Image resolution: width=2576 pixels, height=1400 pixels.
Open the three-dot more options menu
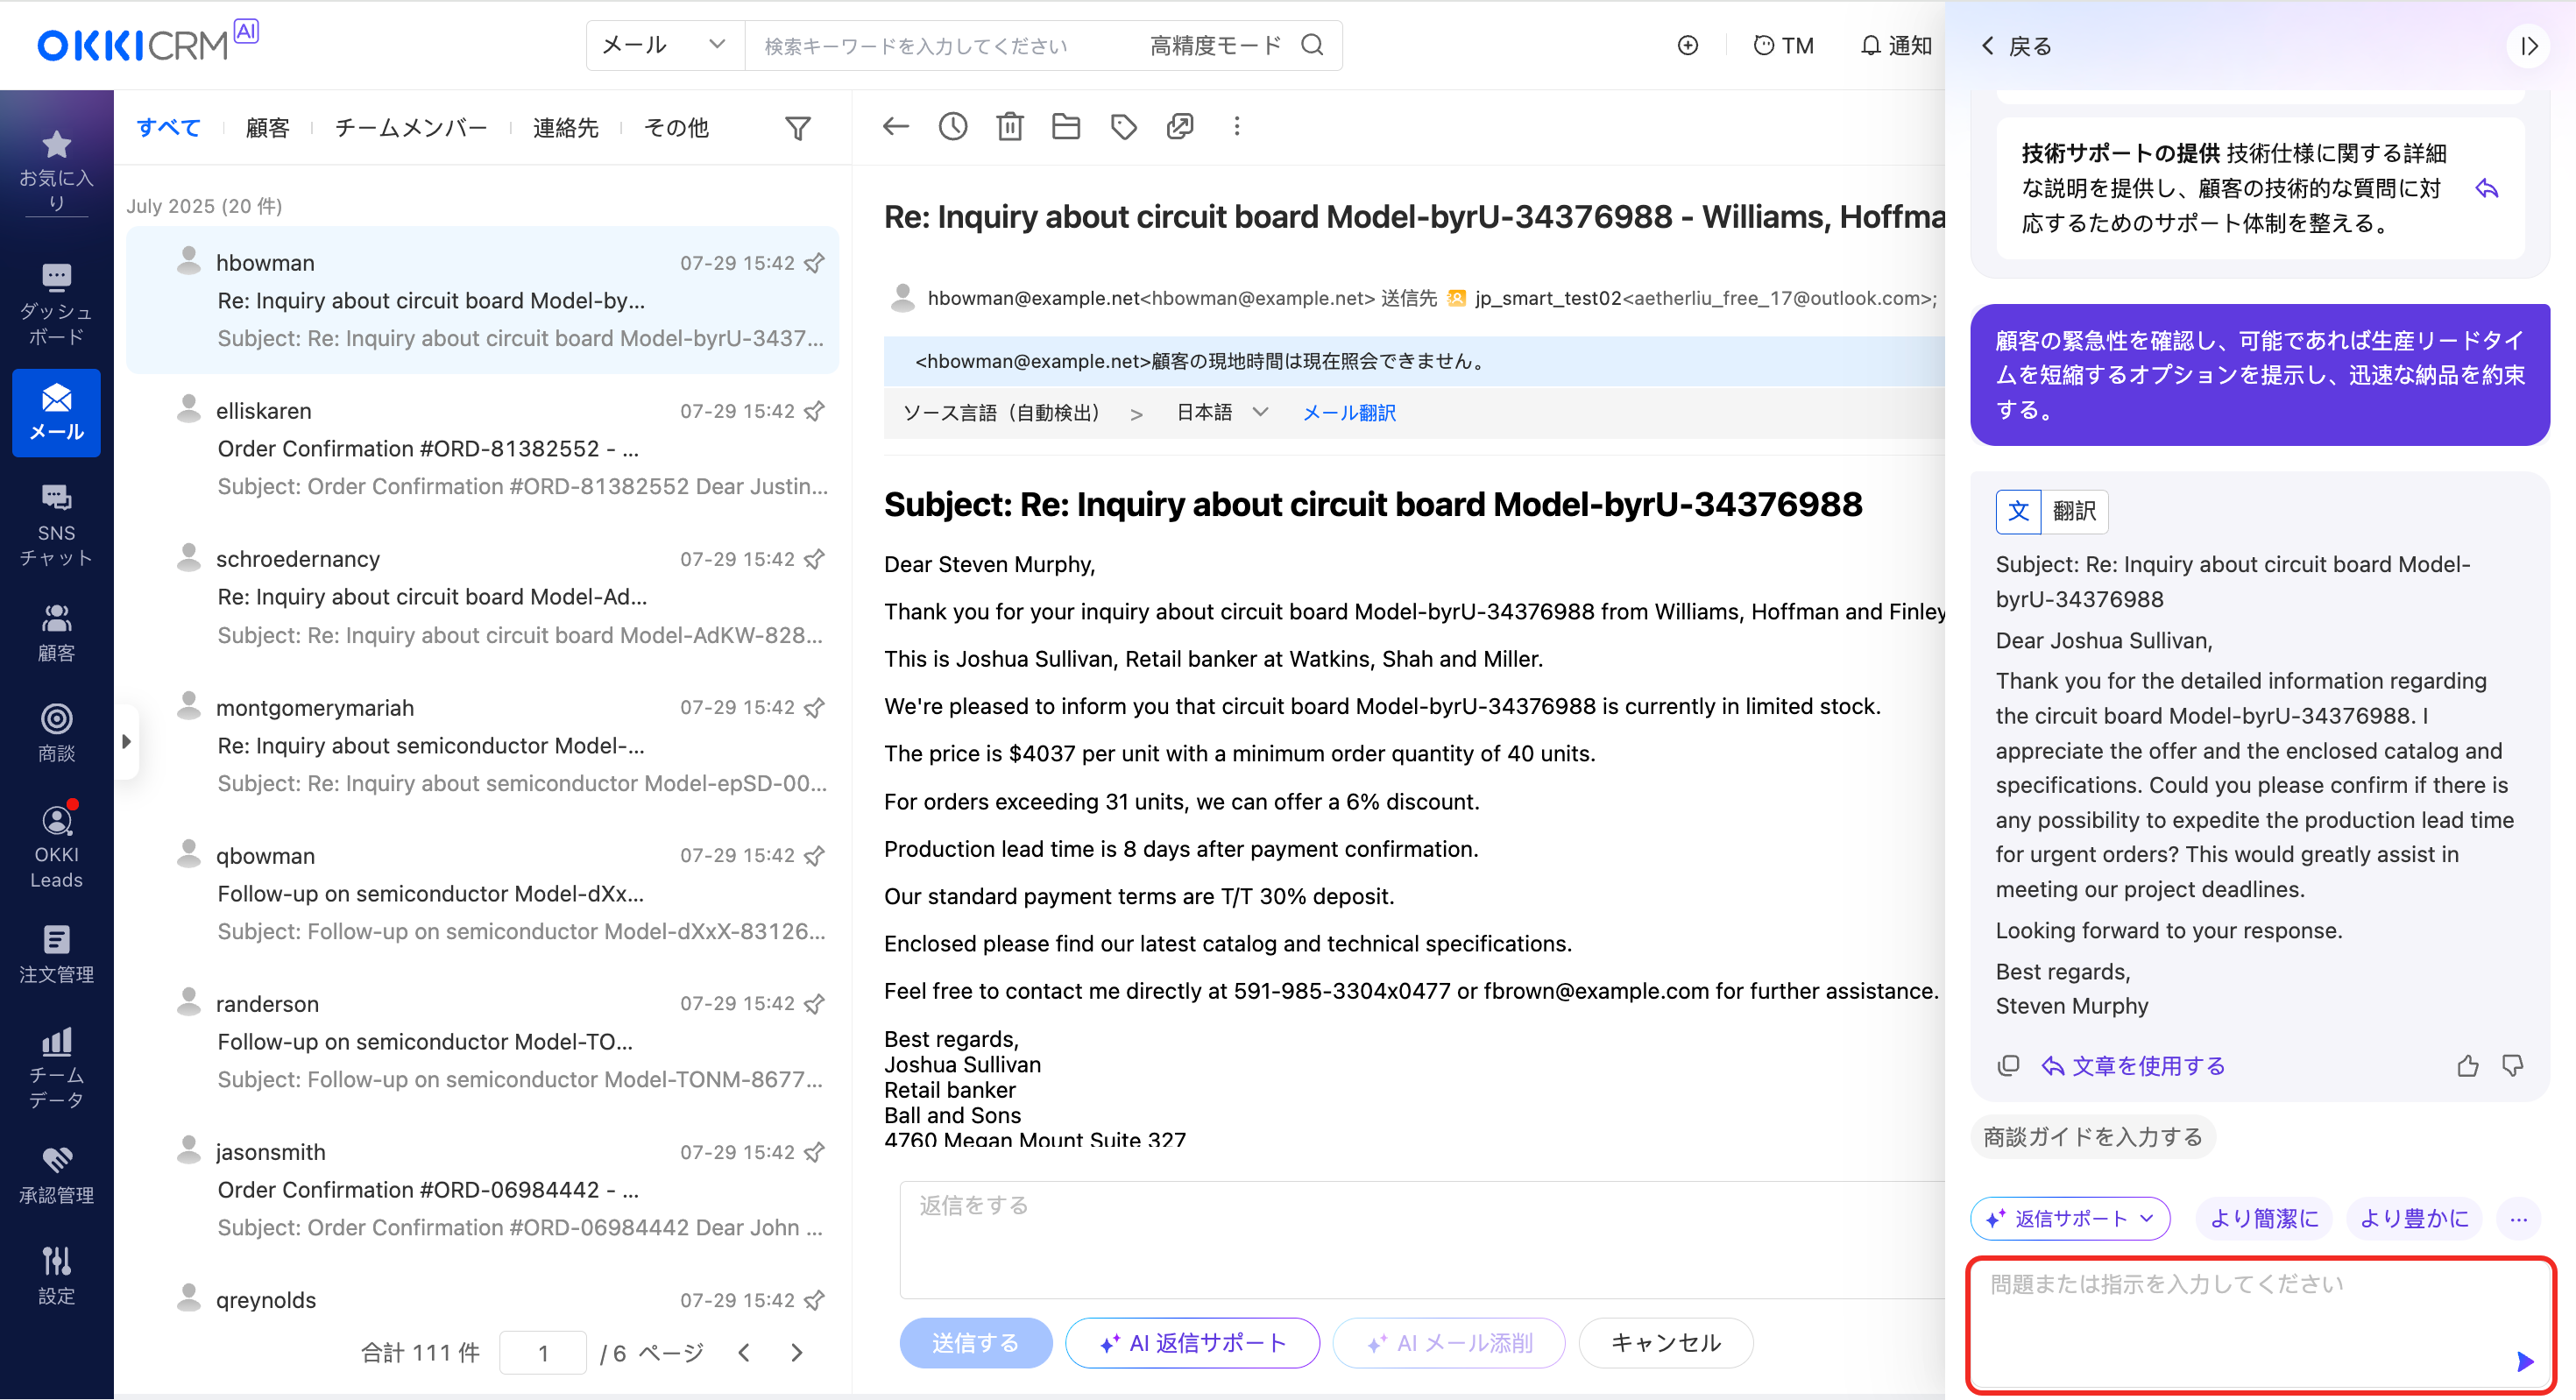(1237, 126)
